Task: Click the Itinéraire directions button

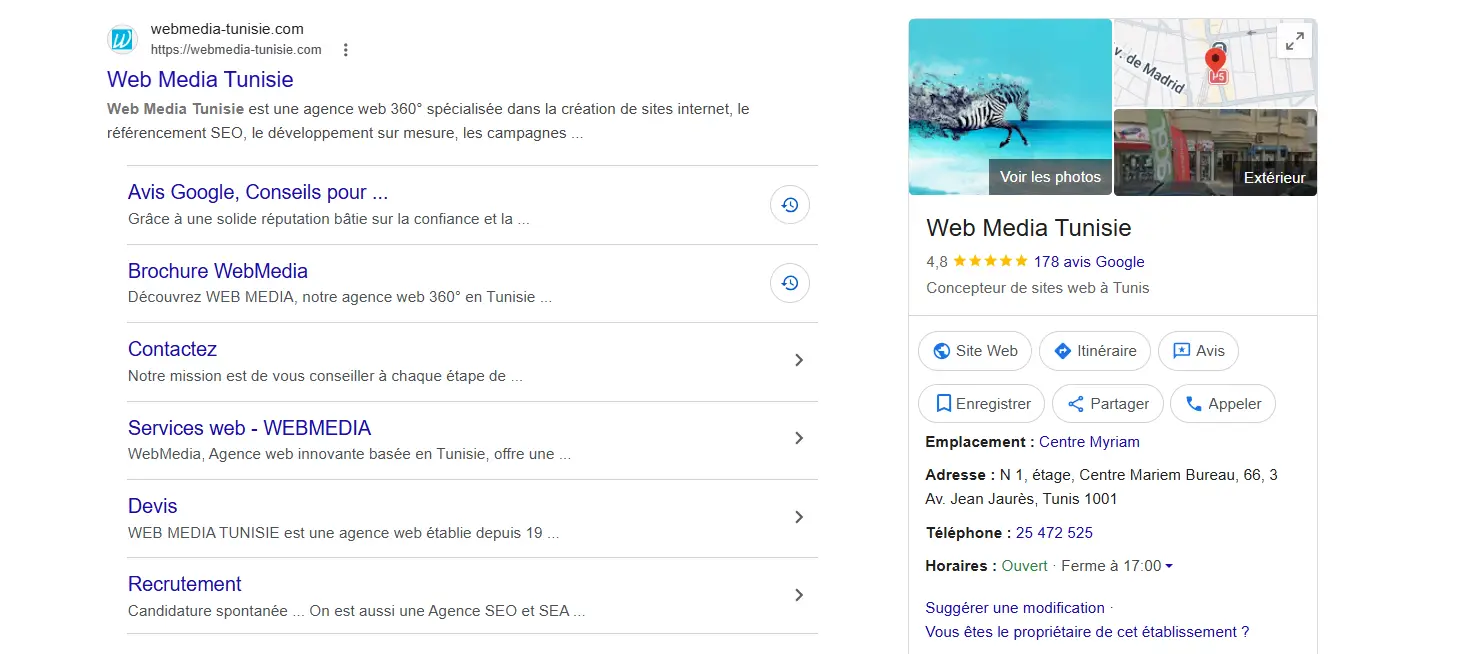Action: pos(1095,351)
